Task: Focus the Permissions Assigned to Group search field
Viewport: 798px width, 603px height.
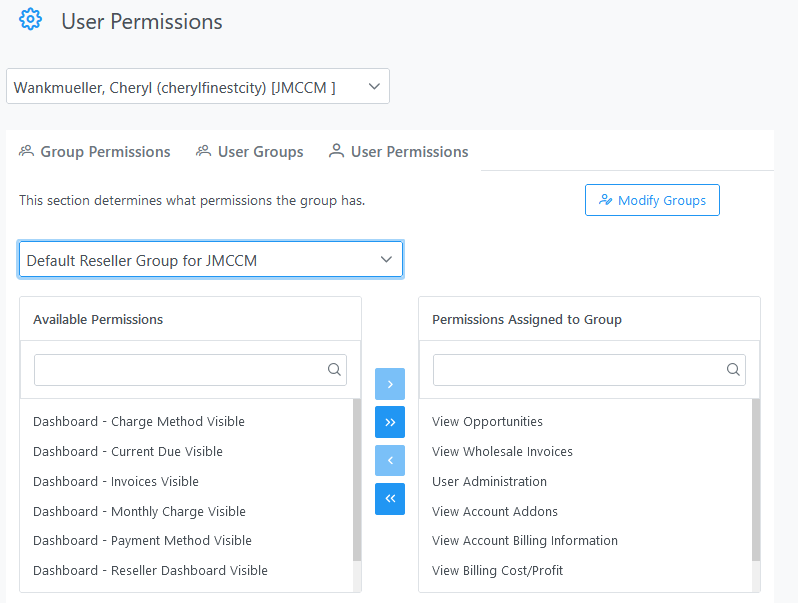Action: pos(589,370)
